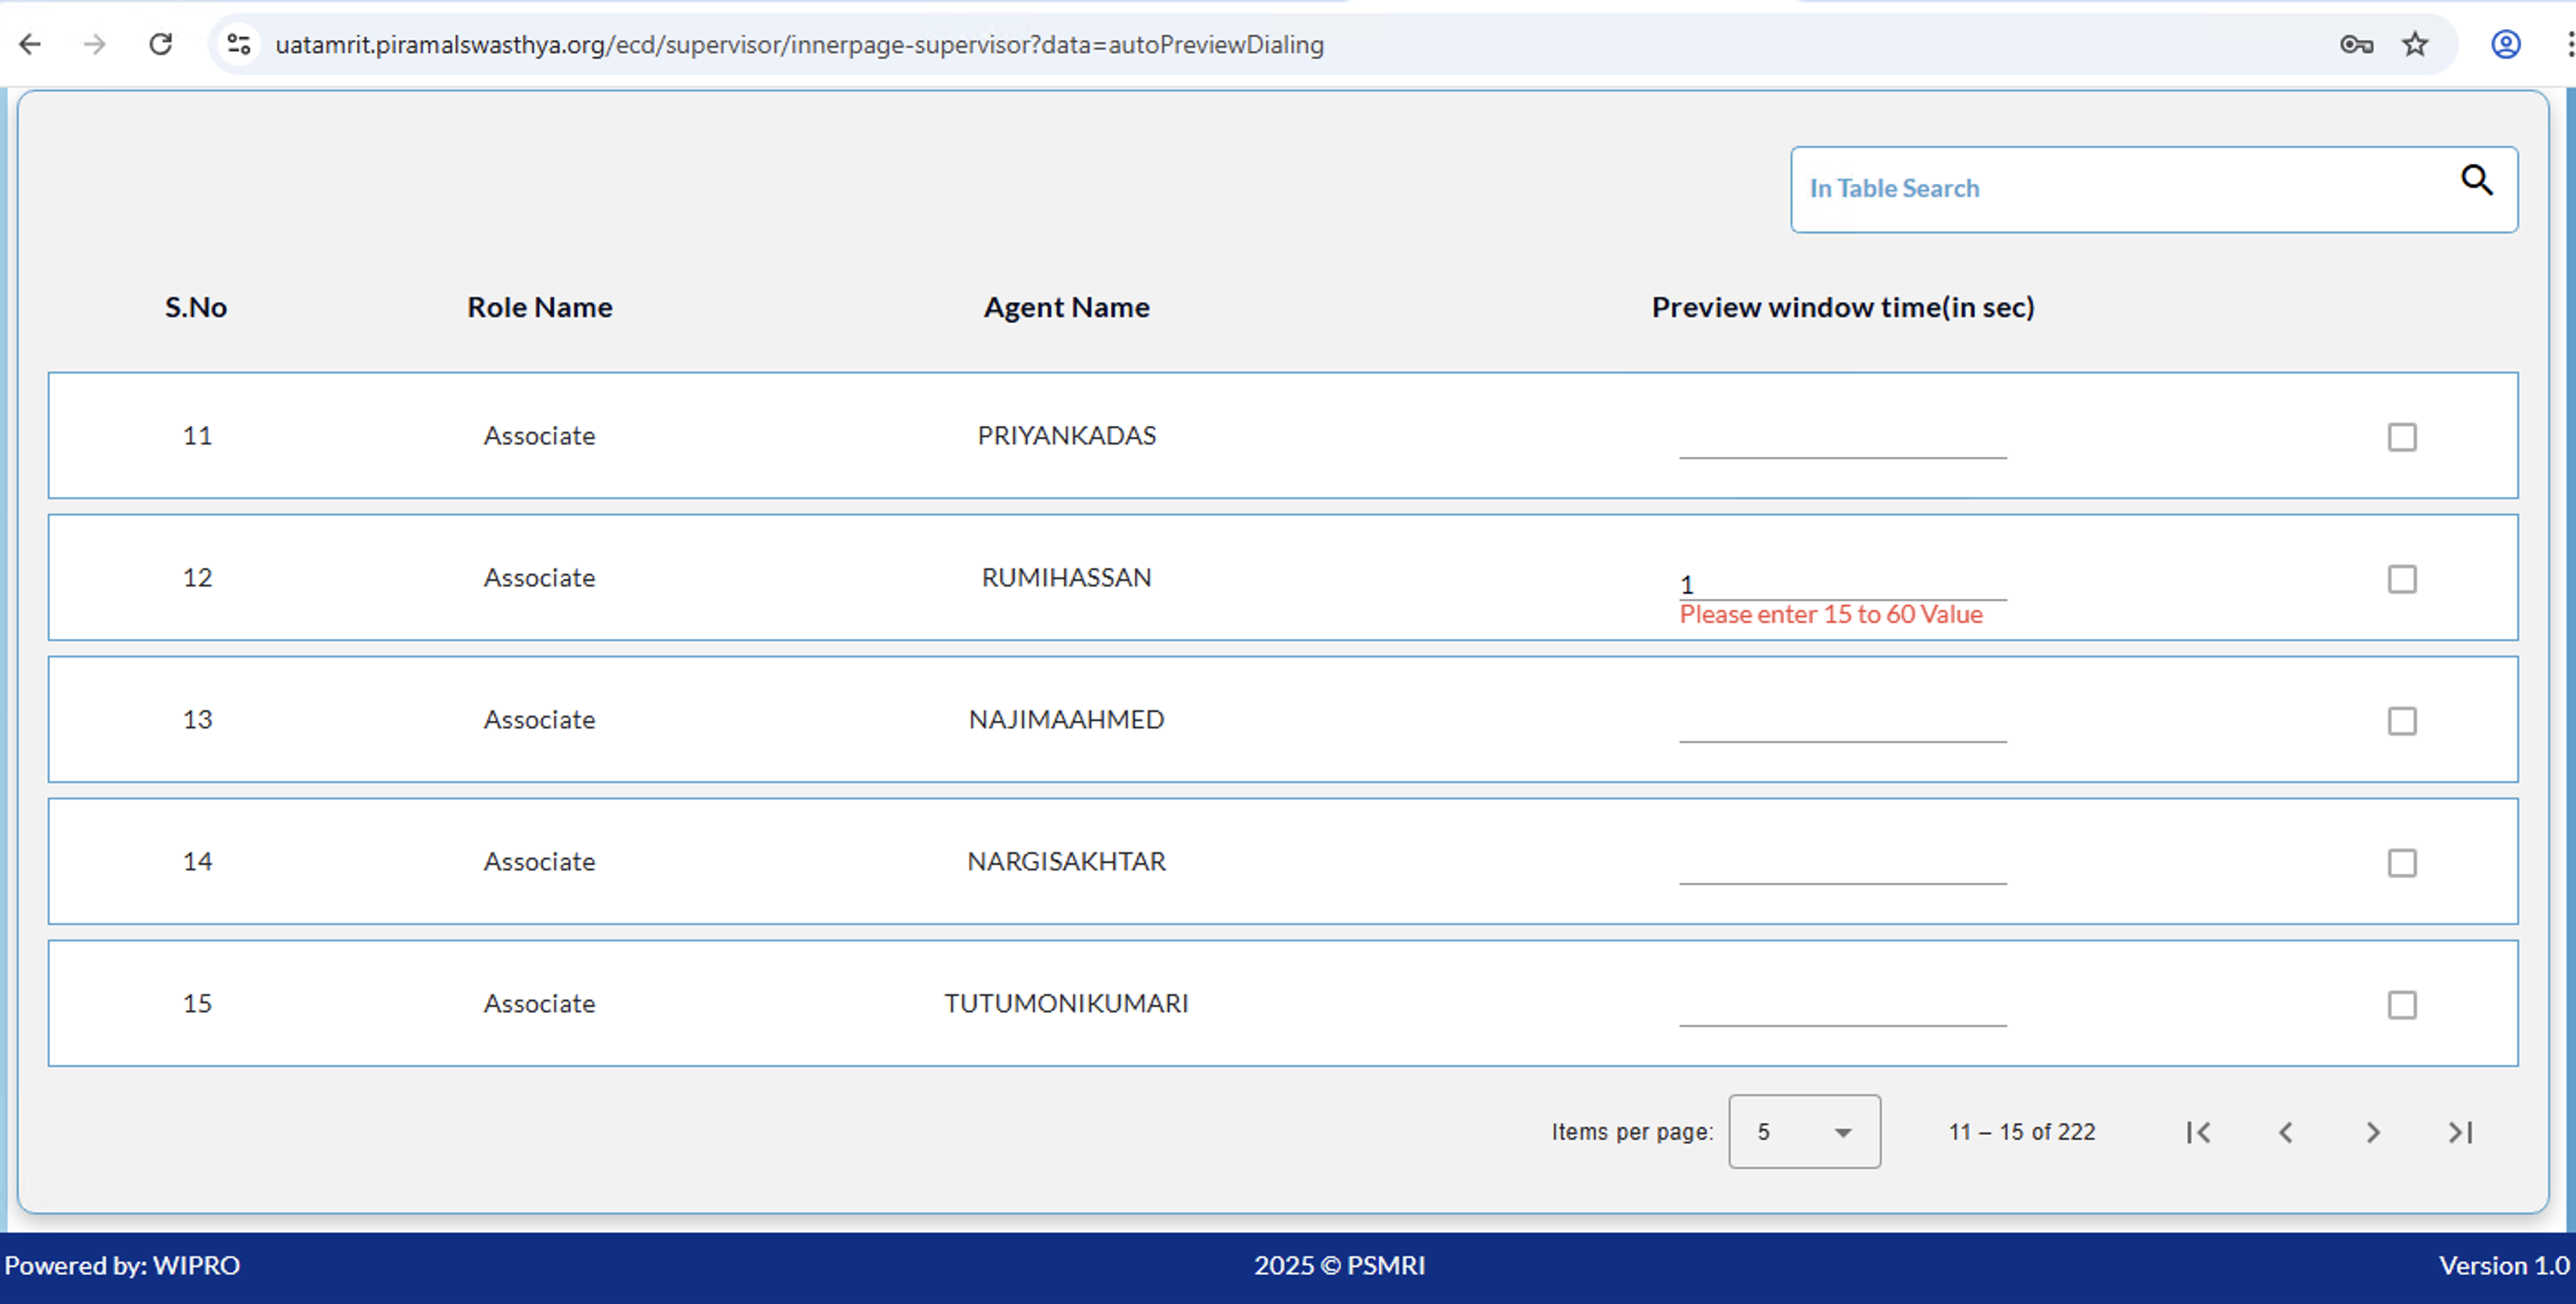
Task: Click serial number 11
Action: click(197, 435)
